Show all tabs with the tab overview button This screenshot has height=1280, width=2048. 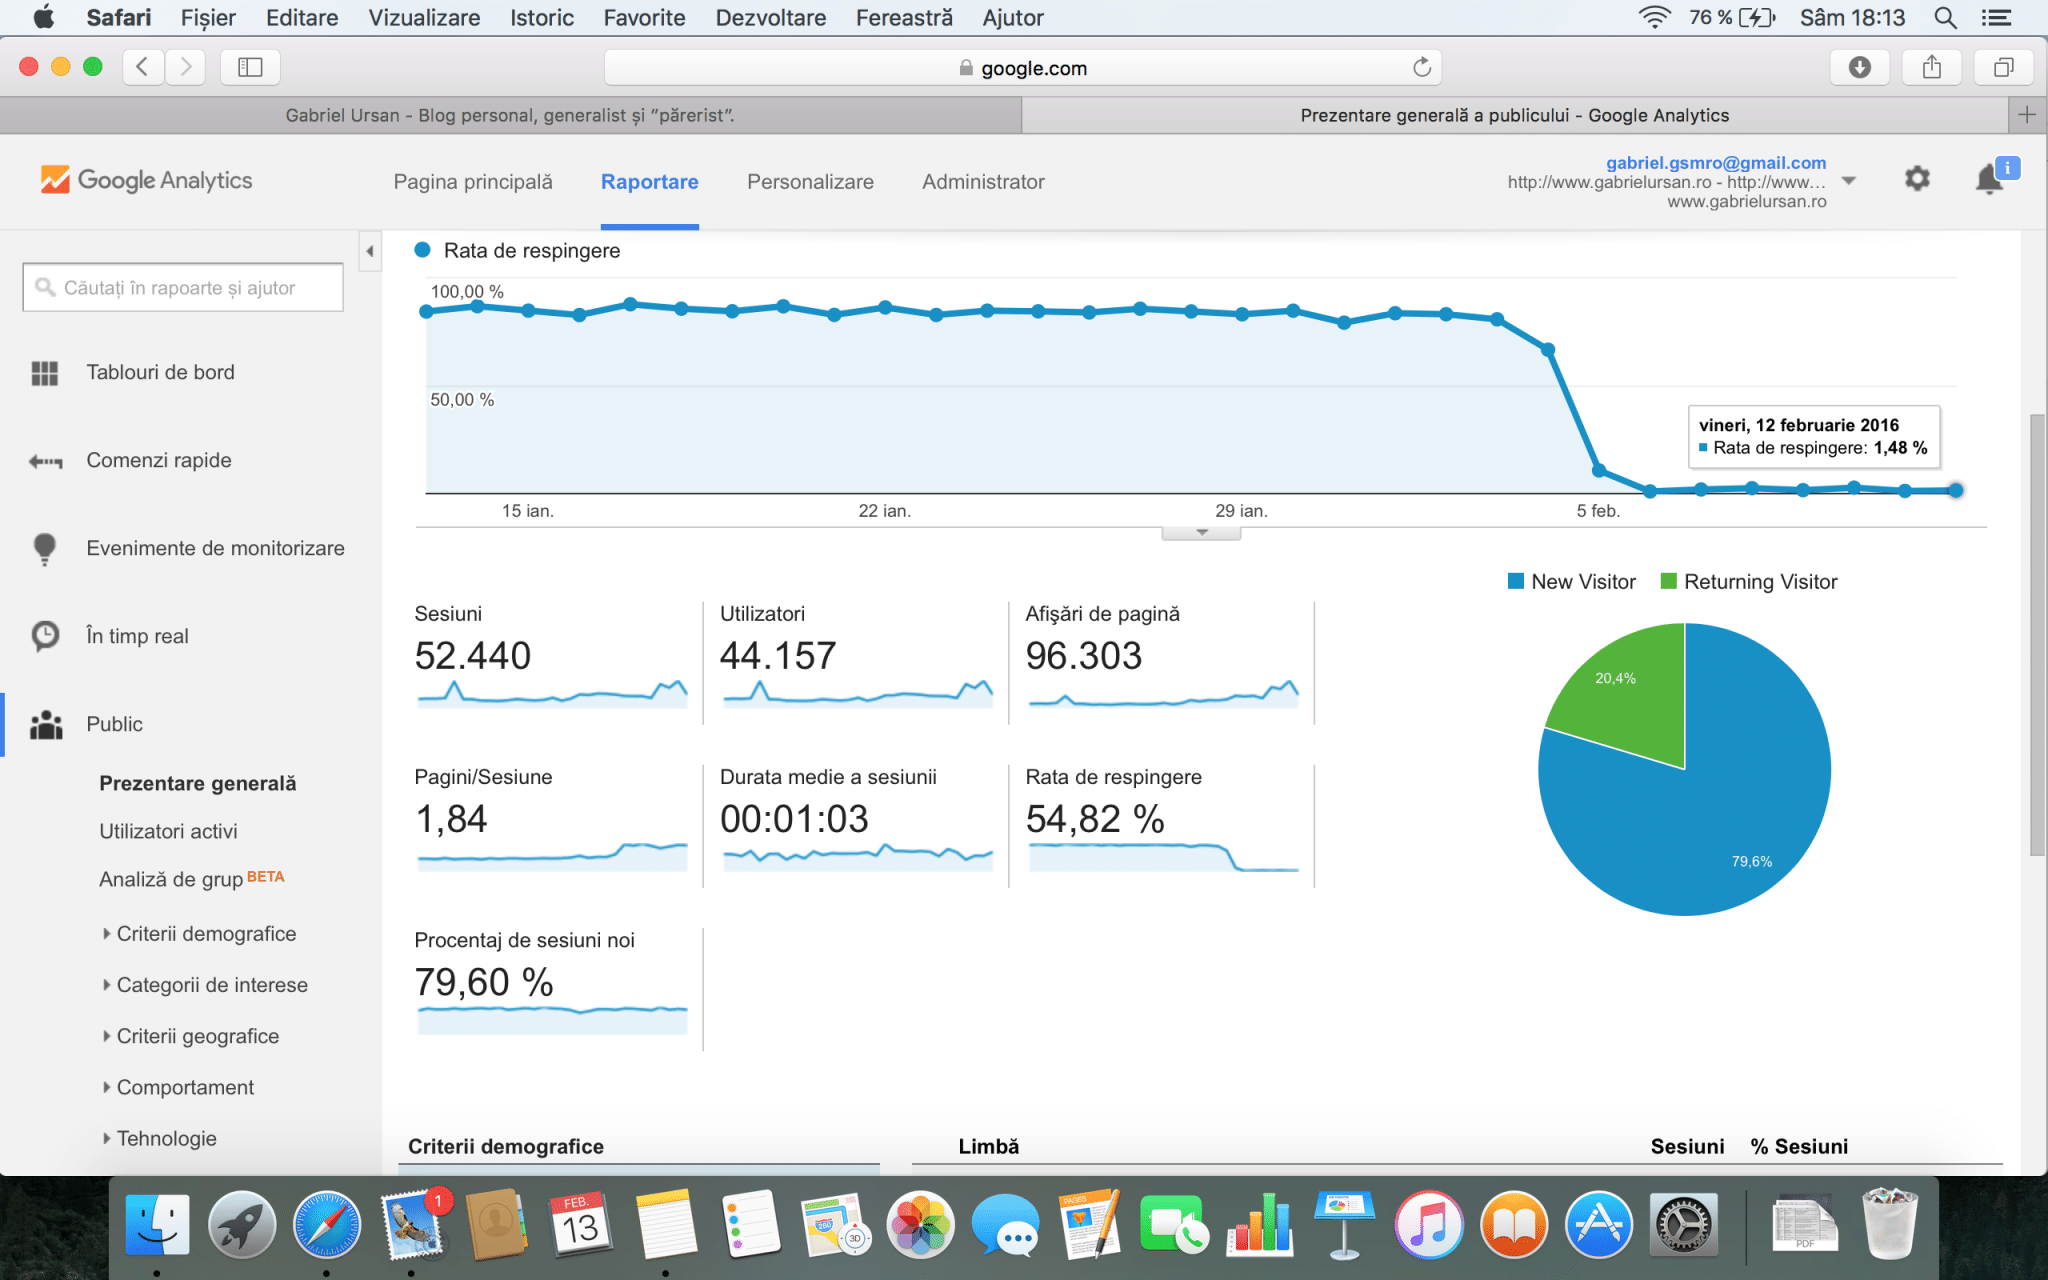(x=2004, y=67)
